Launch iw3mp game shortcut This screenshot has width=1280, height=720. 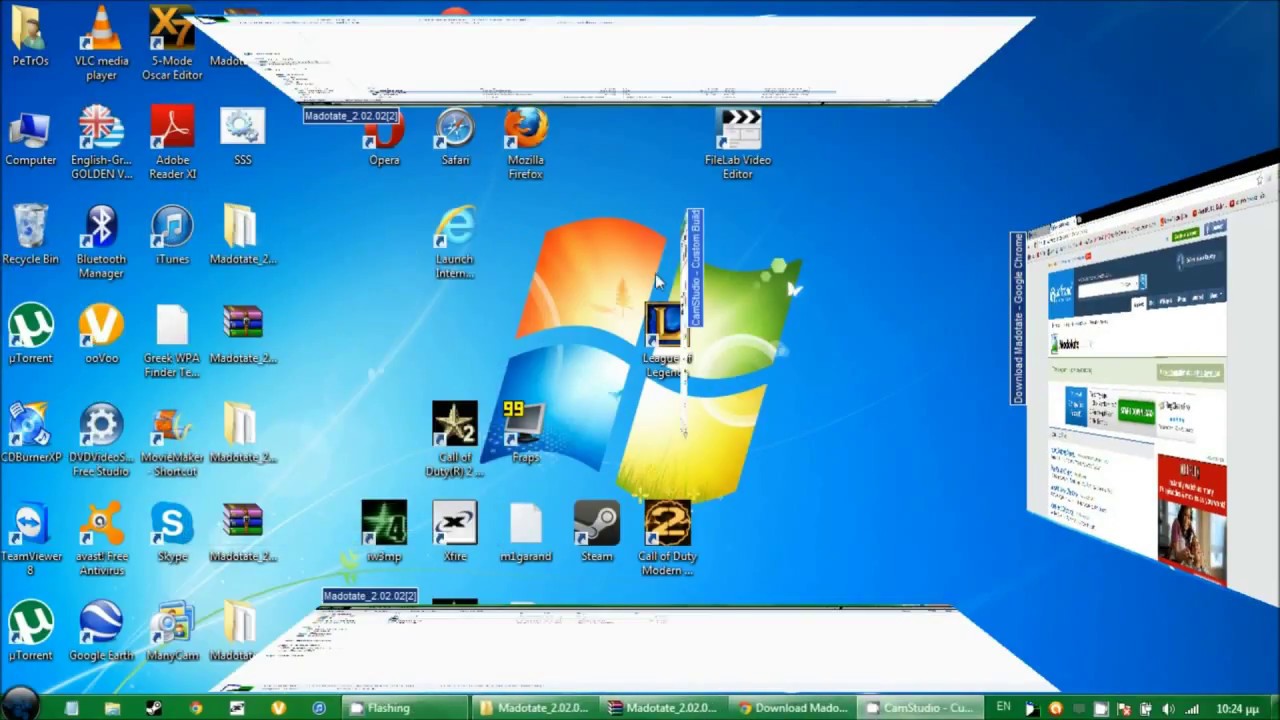(384, 532)
